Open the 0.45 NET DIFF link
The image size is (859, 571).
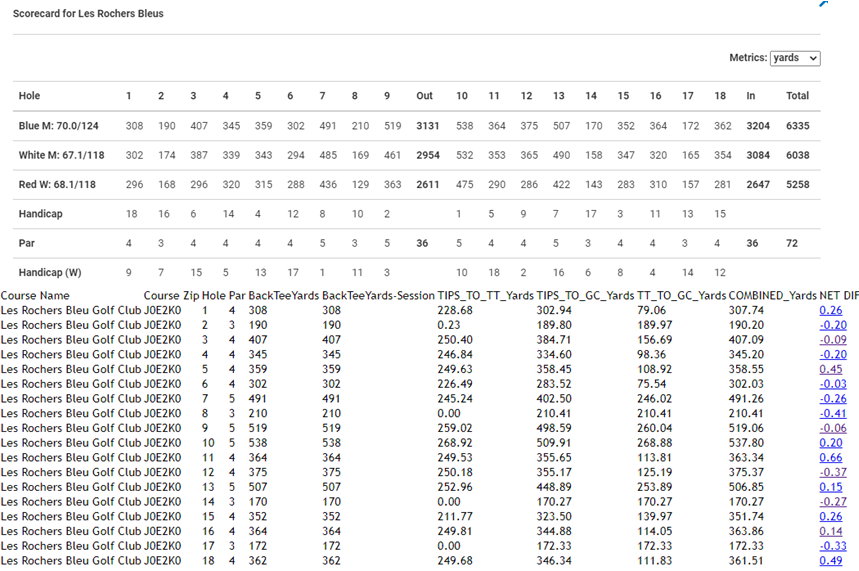coord(831,369)
